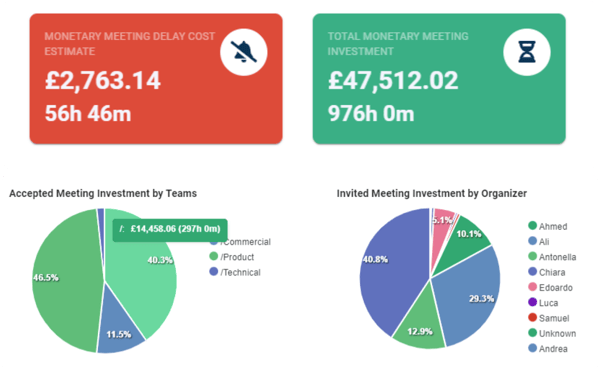Click the /Commercial legend label
This screenshot has height=375, width=600.
pos(247,242)
